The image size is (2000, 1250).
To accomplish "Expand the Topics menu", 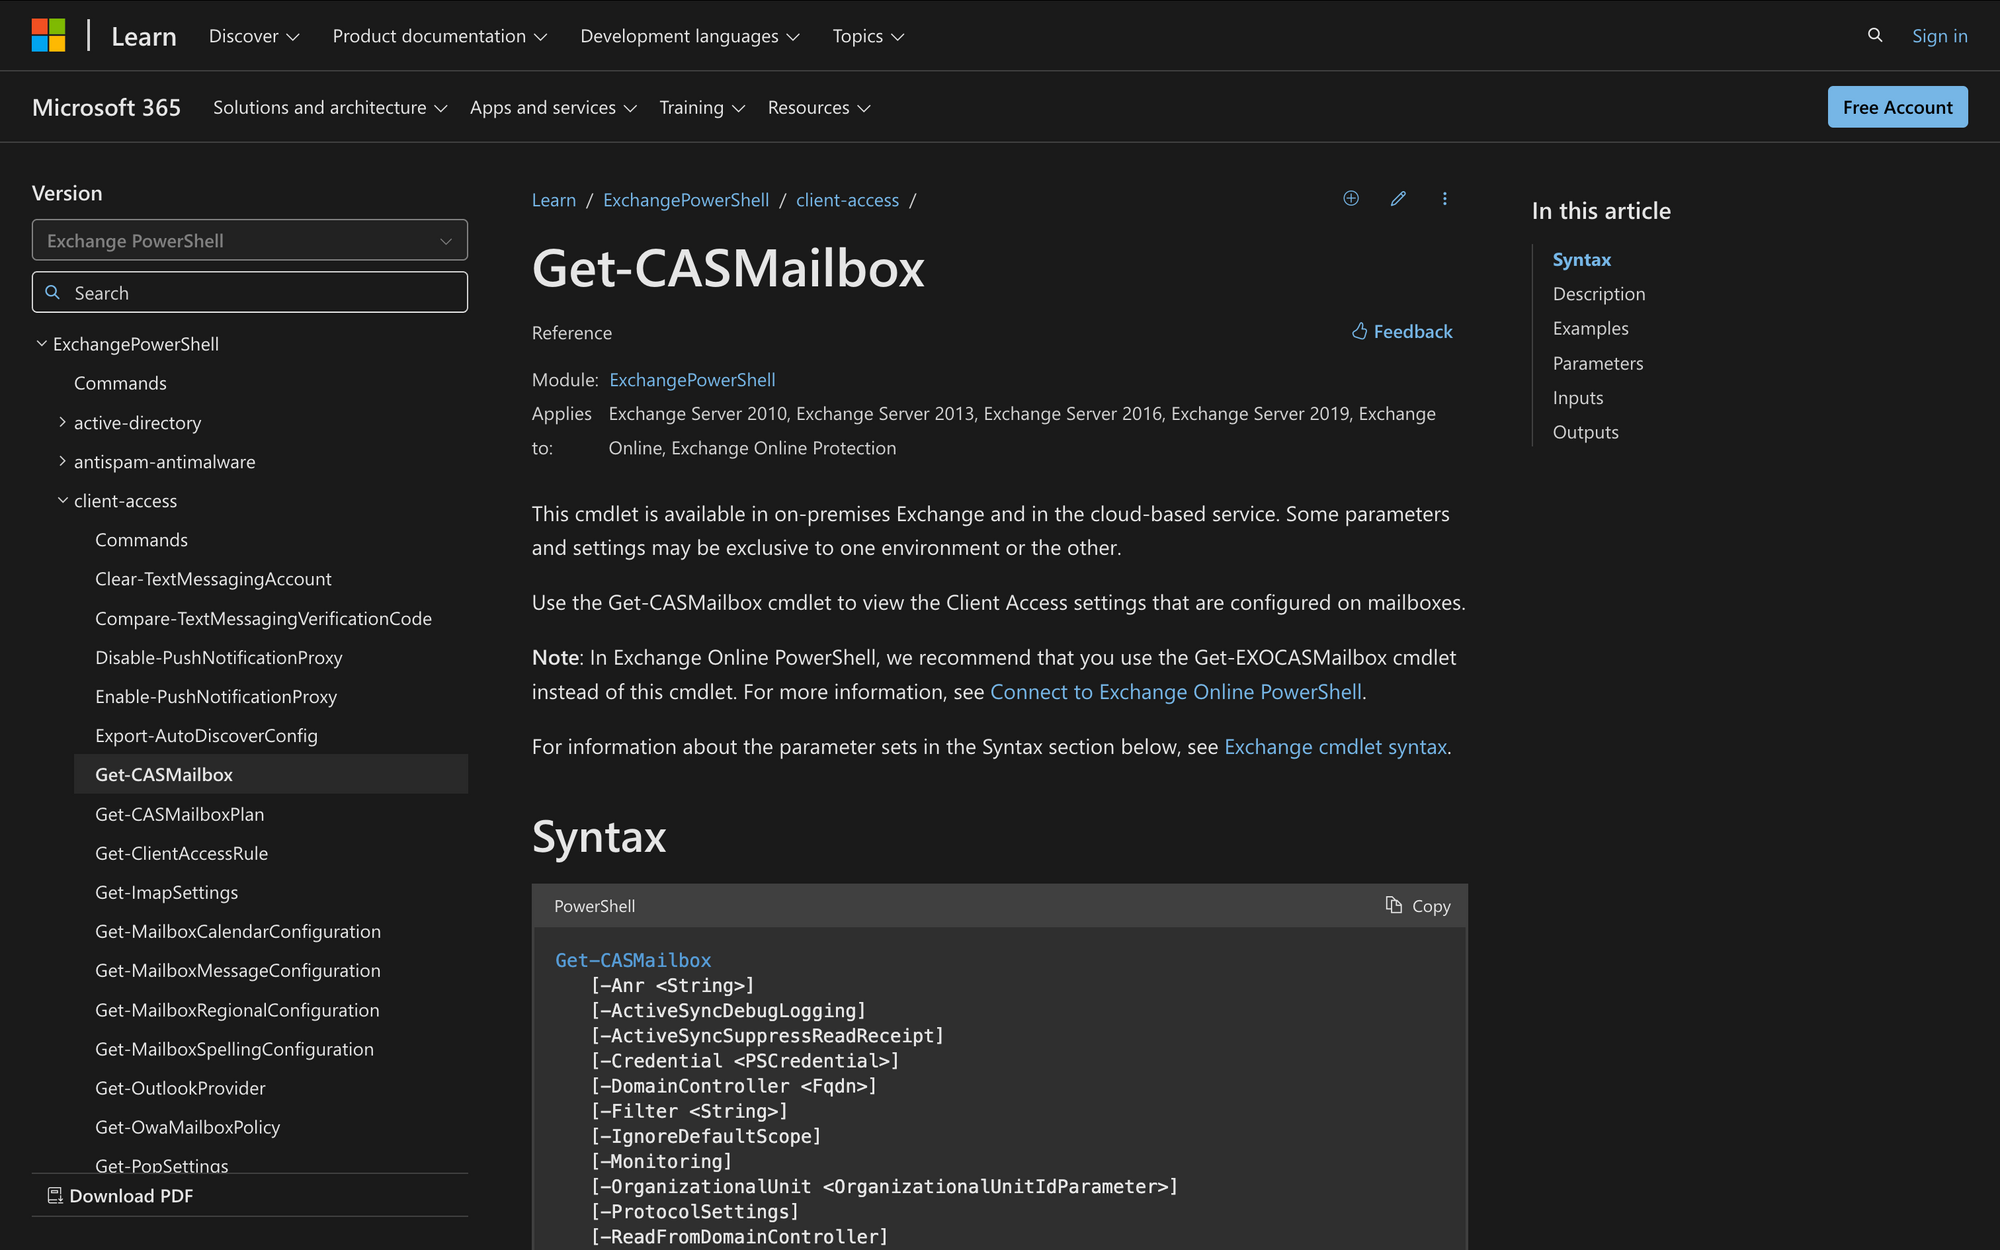I will coord(868,36).
